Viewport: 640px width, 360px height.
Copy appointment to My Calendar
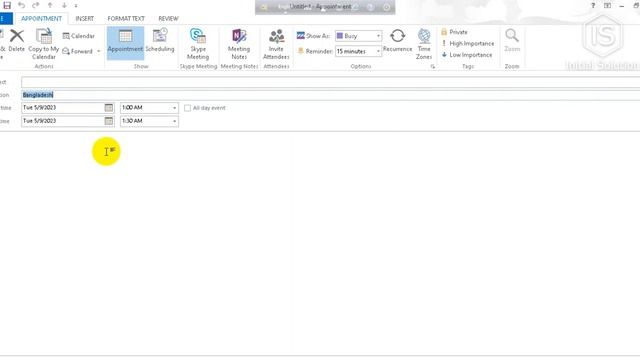pyautogui.click(x=44, y=44)
